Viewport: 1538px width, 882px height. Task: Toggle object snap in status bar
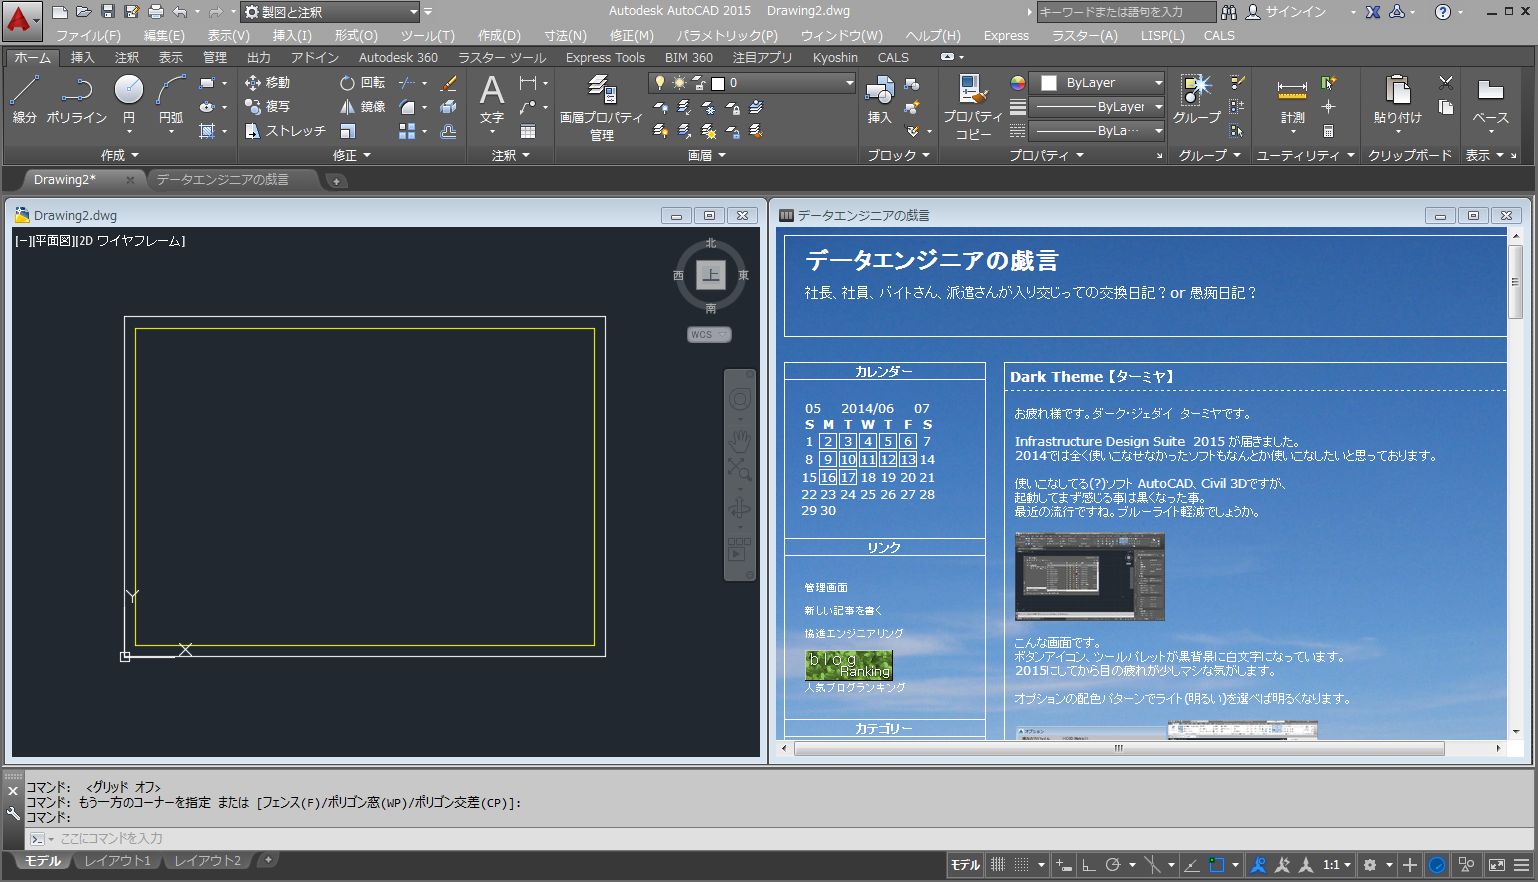click(x=1217, y=865)
